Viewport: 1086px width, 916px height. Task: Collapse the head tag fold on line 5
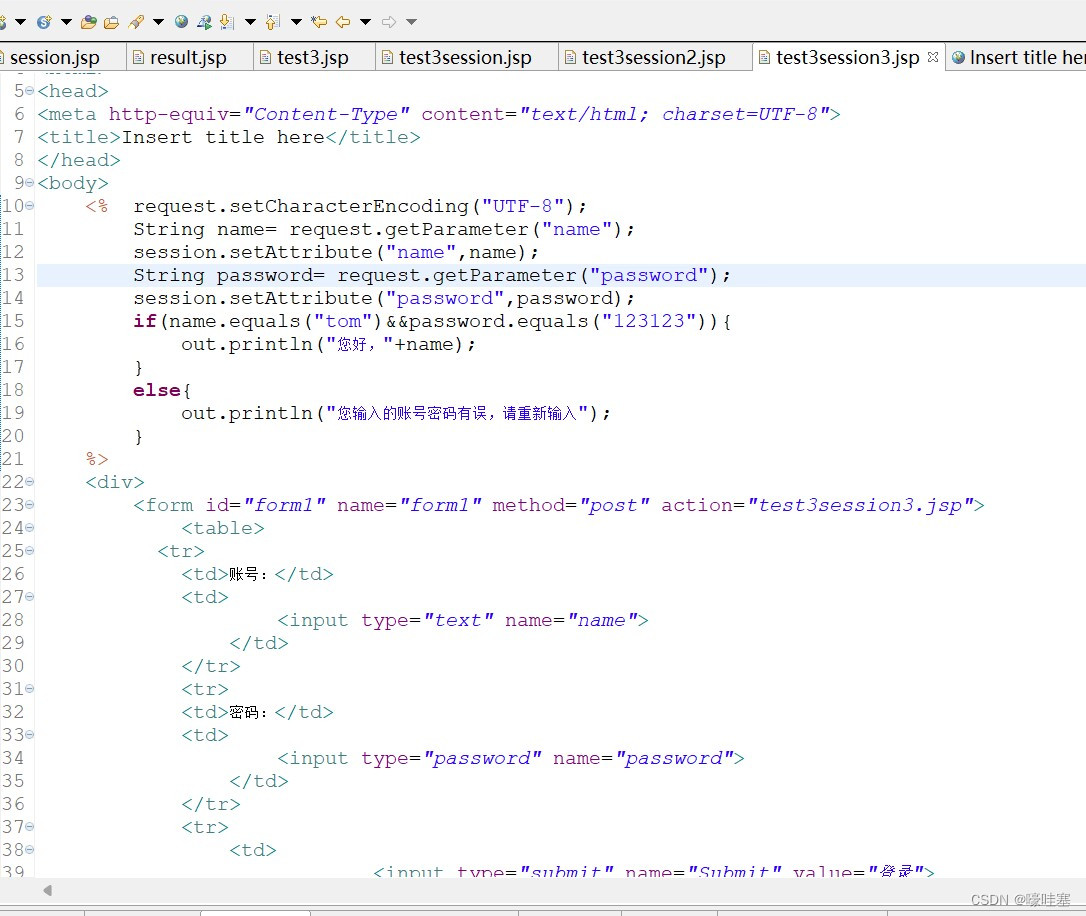click(29, 91)
